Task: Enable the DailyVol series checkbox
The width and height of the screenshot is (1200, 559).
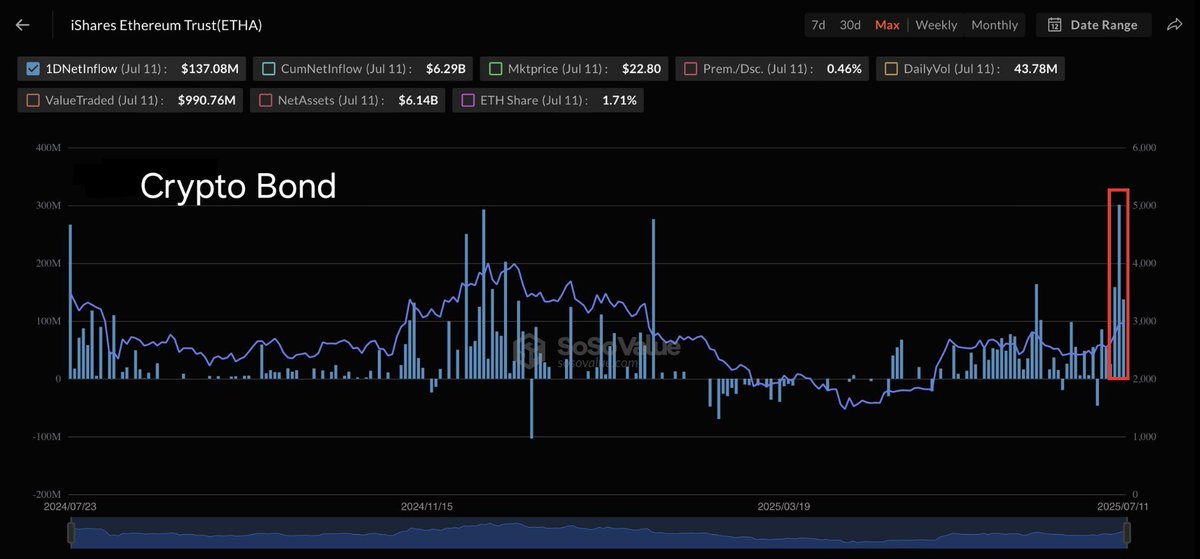Action: [891, 69]
